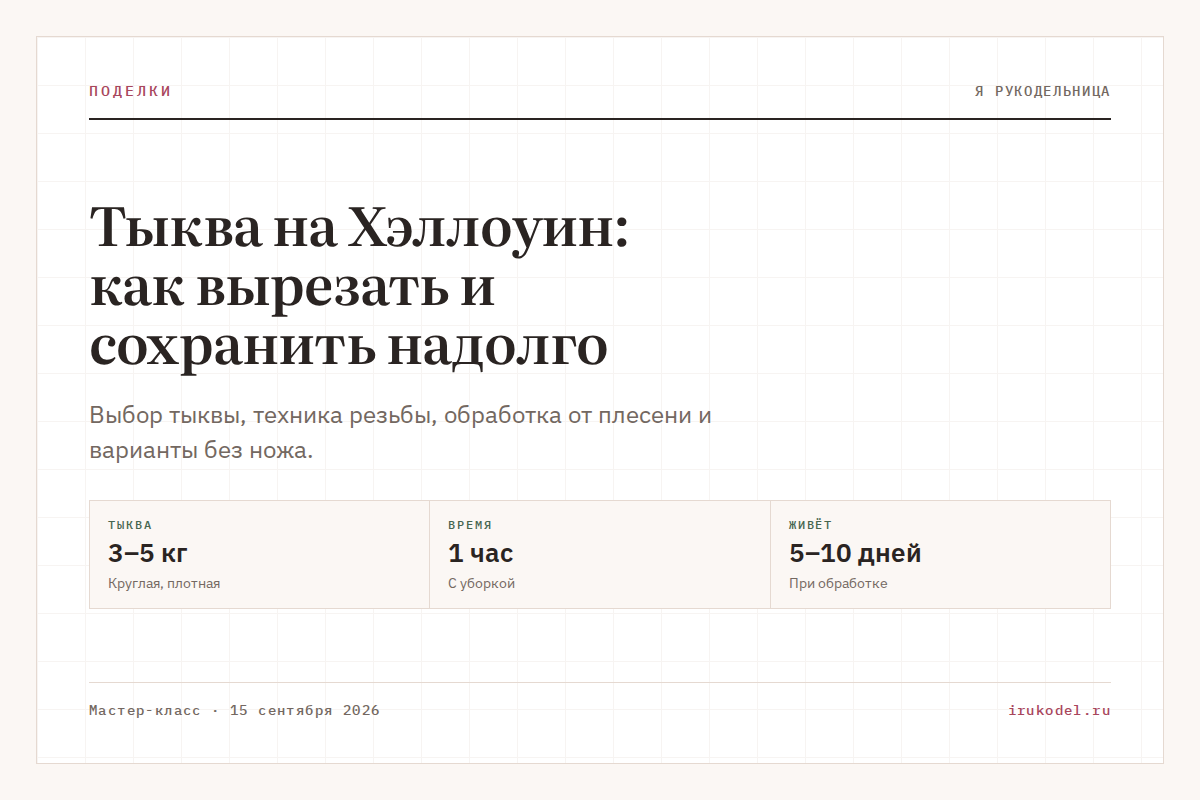
Task: Click the Я РУКОДЕЛЬНИЦА site name
Action: [x=1042, y=91]
